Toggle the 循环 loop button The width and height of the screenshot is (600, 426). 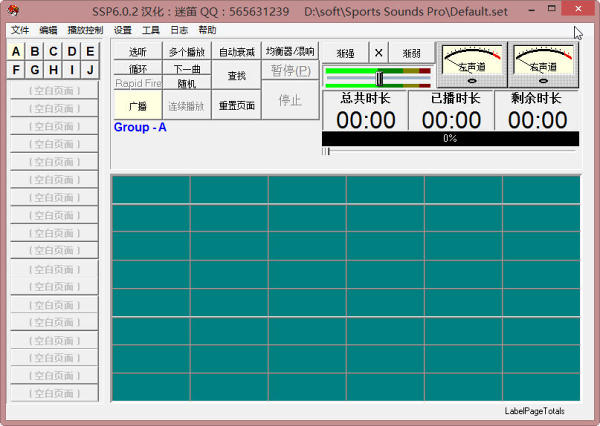[138, 69]
